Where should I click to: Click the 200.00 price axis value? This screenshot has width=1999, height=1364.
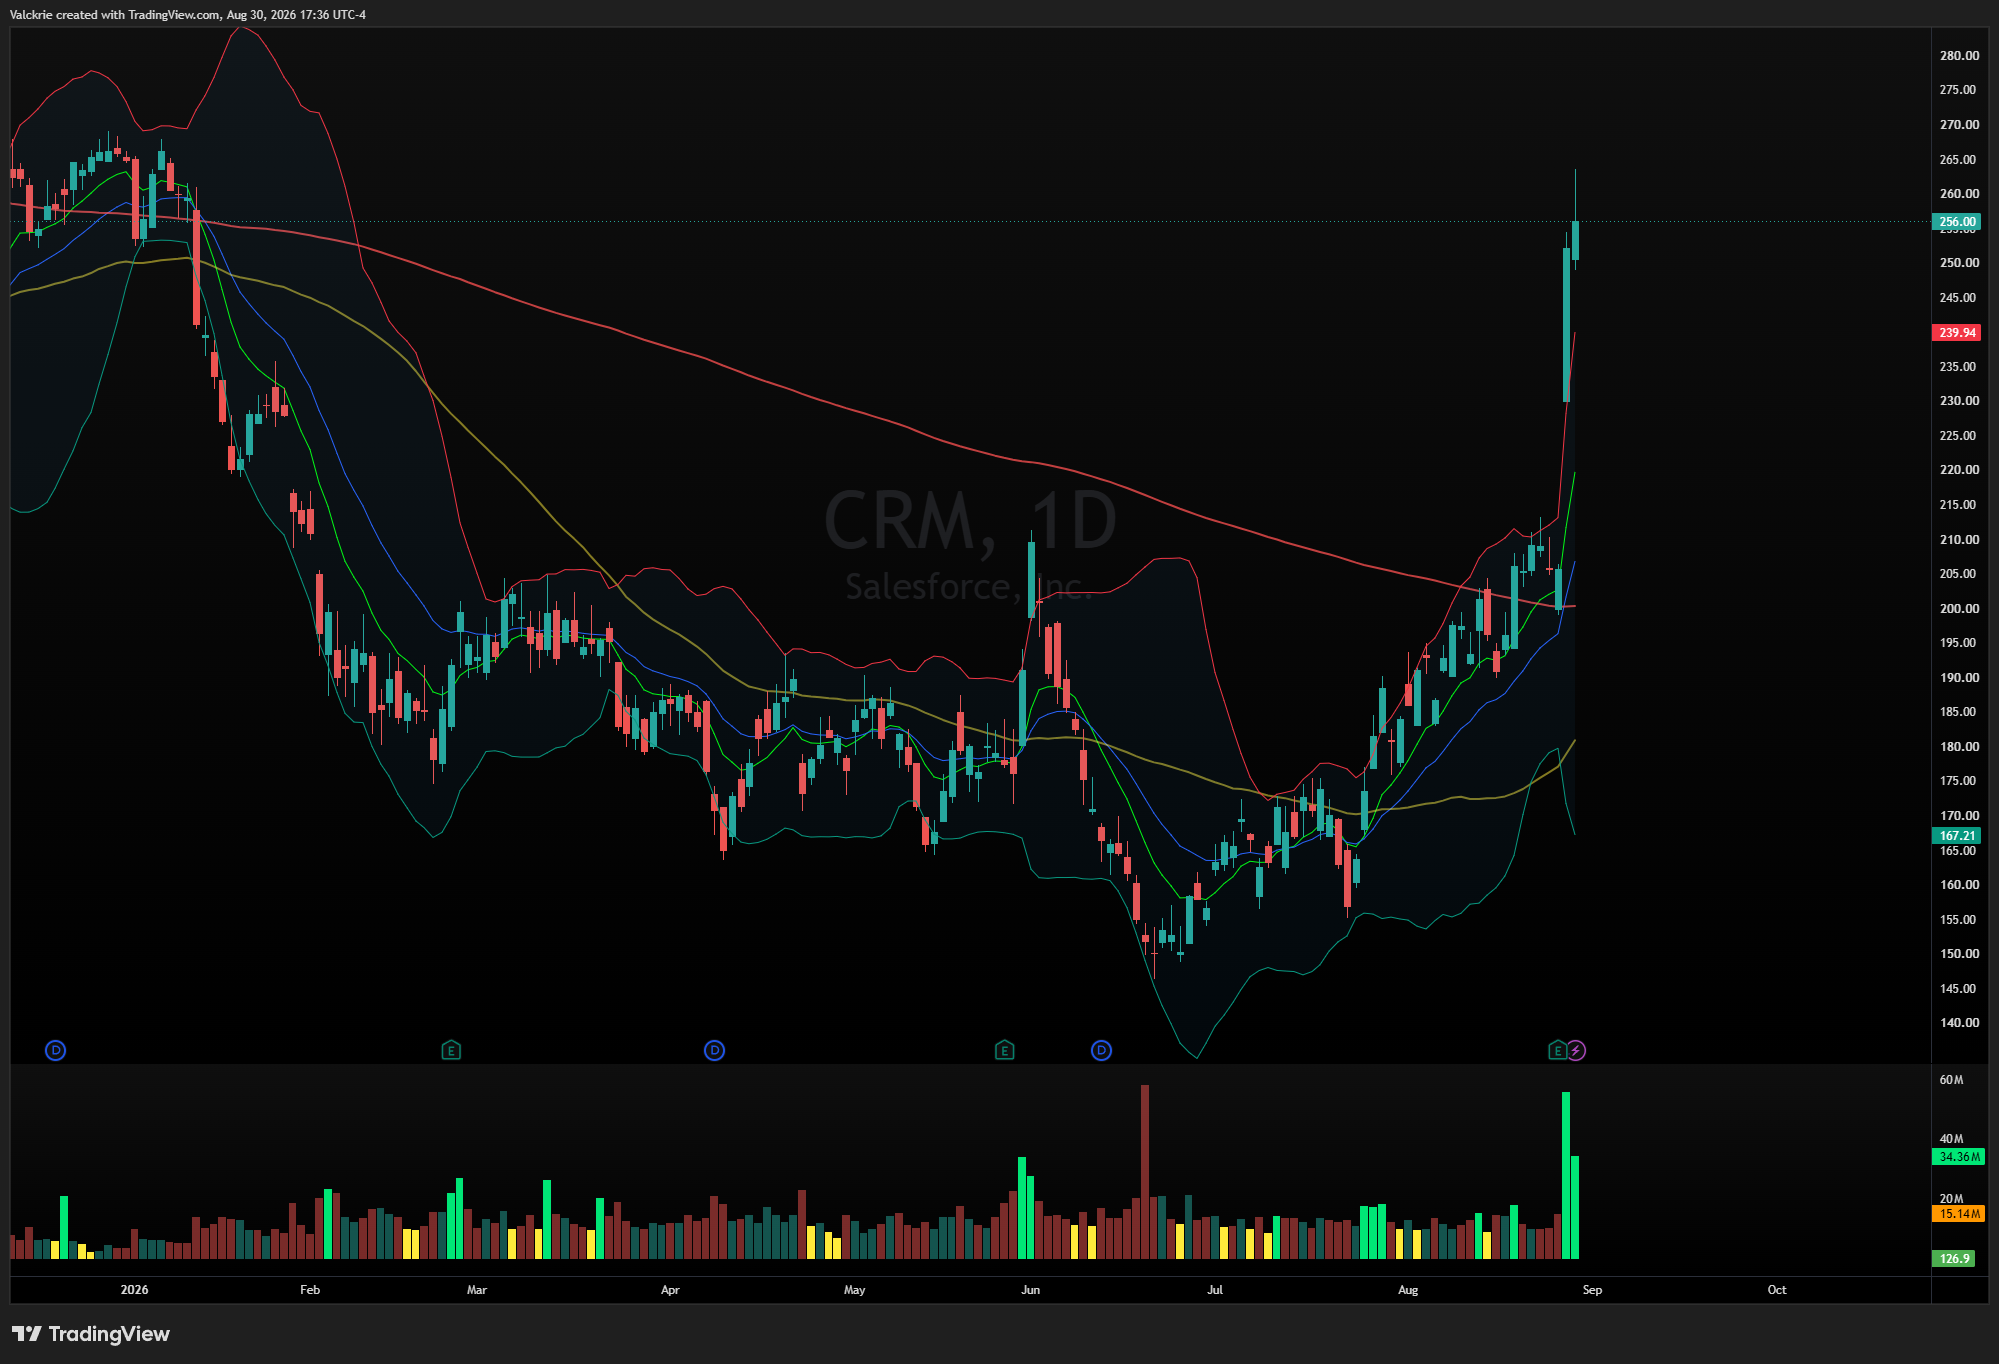(1959, 609)
